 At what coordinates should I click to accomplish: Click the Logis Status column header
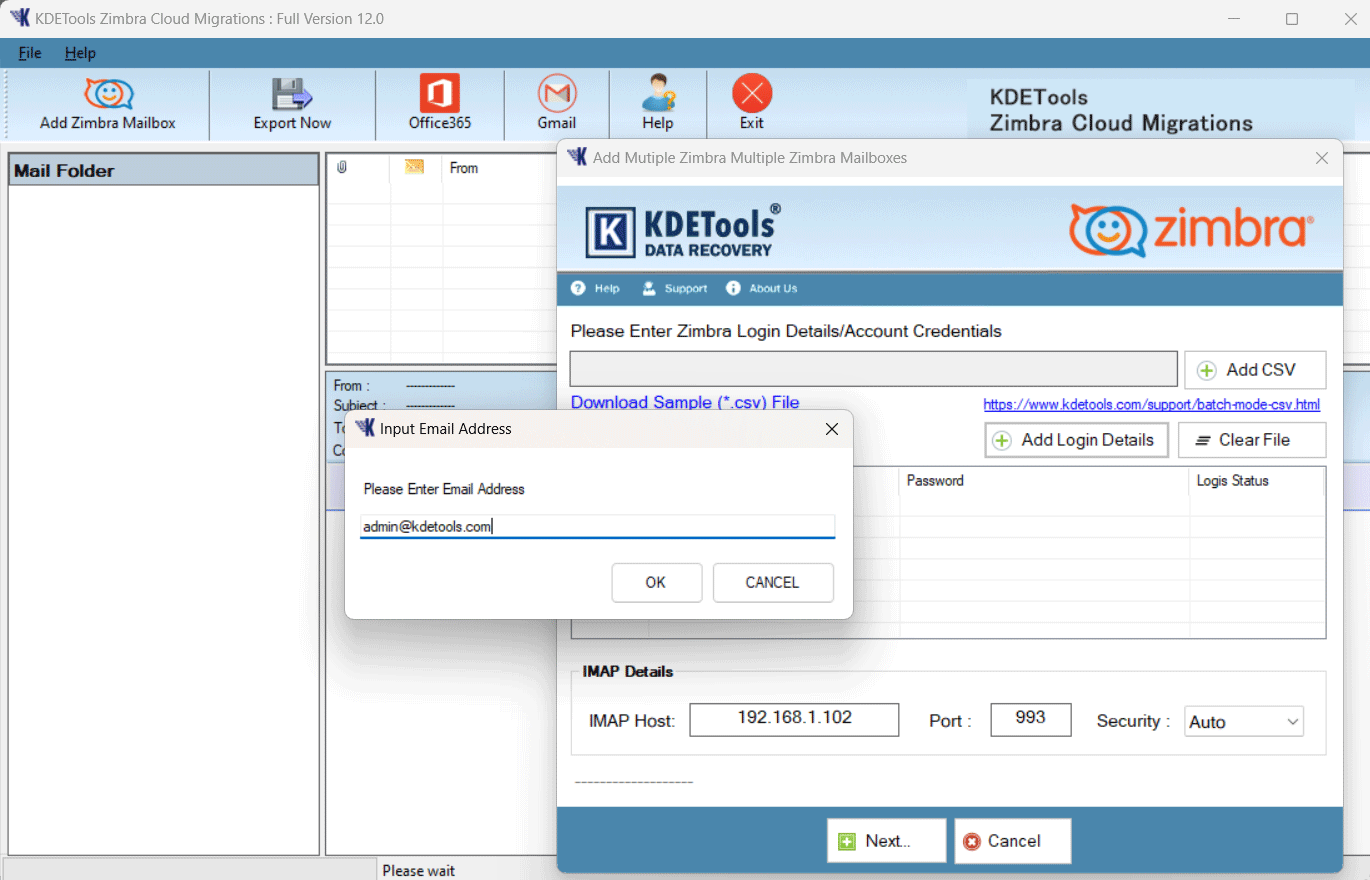pyautogui.click(x=1256, y=481)
